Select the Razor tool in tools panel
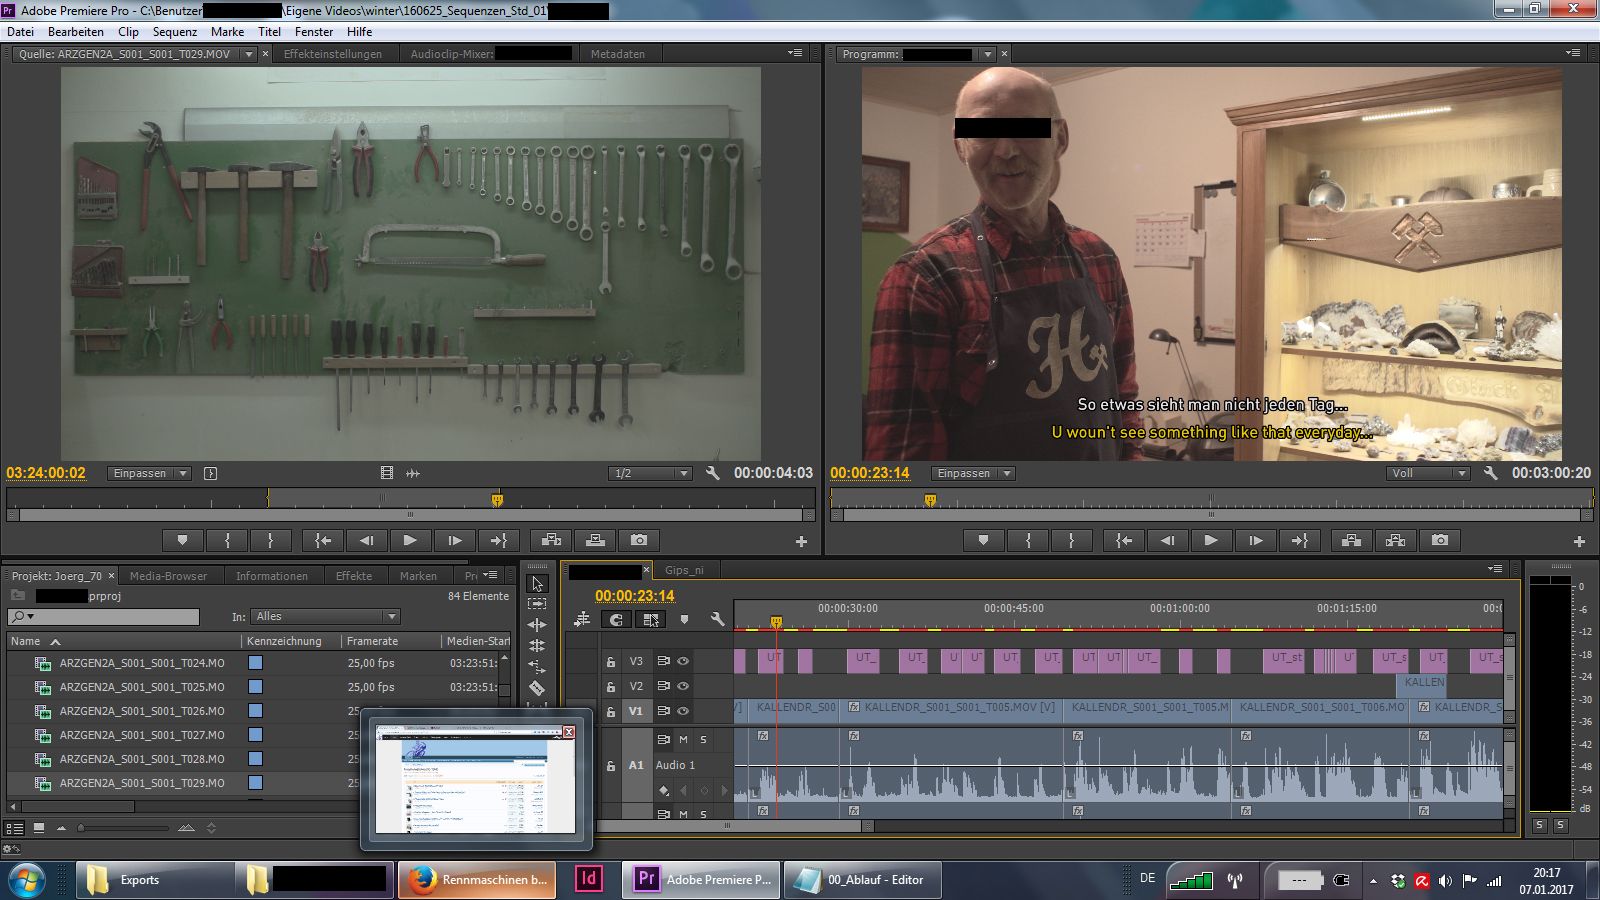This screenshot has width=1600, height=900. click(x=537, y=687)
